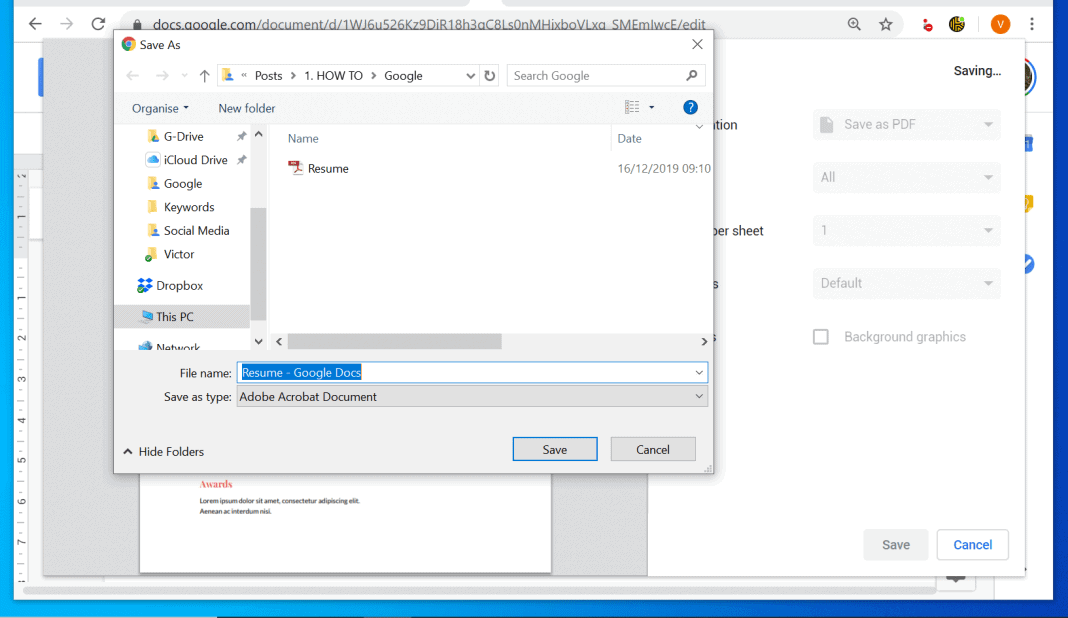Open Save as type dropdown
Screen dimensions: 1068x618
pos(472,397)
